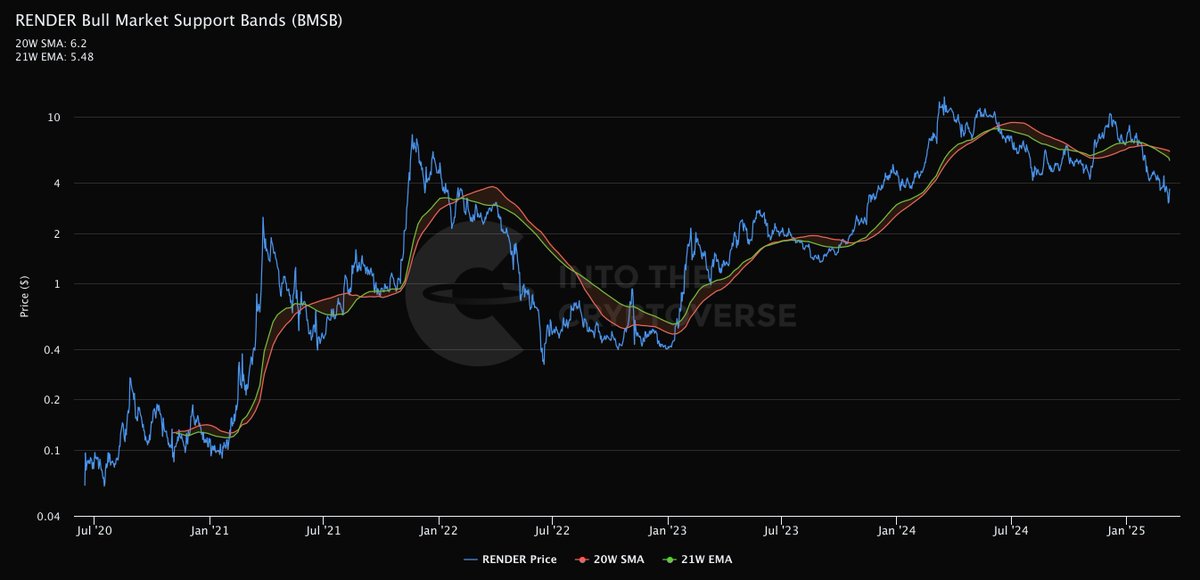Click the y-axis label 1
The height and width of the screenshot is (580, 1200).
coord(58,284)
